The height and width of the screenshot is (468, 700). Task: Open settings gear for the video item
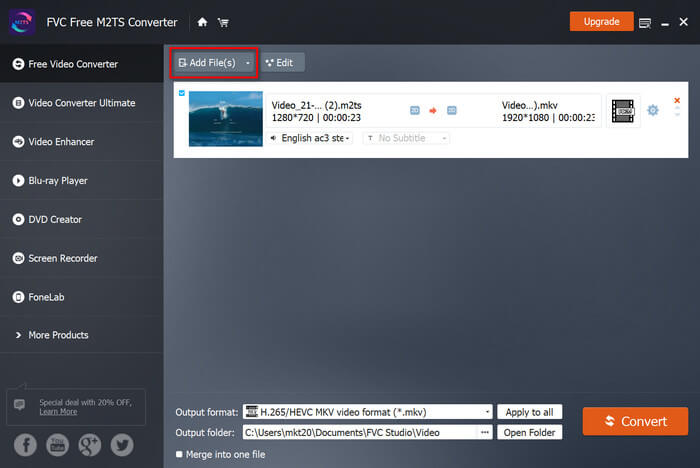(x=653, y=110)
